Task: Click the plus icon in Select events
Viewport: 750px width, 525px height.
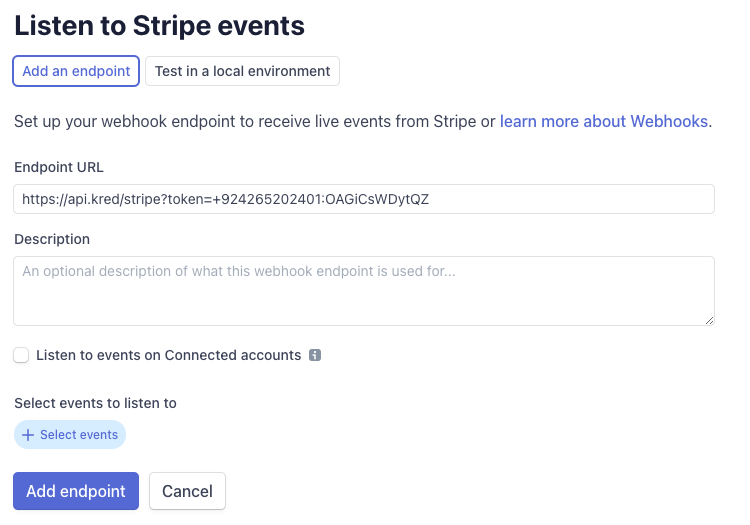Action: (x=28, y=435)
